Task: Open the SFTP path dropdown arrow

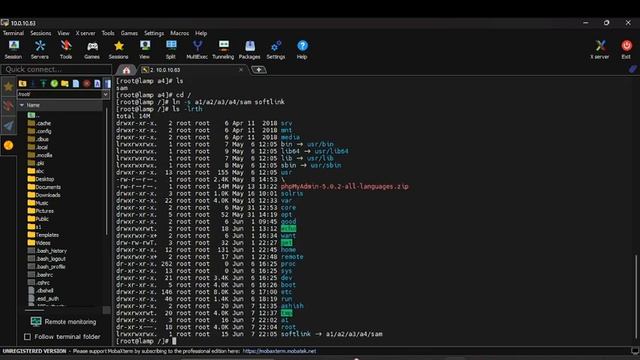Action: click(106, 94)
